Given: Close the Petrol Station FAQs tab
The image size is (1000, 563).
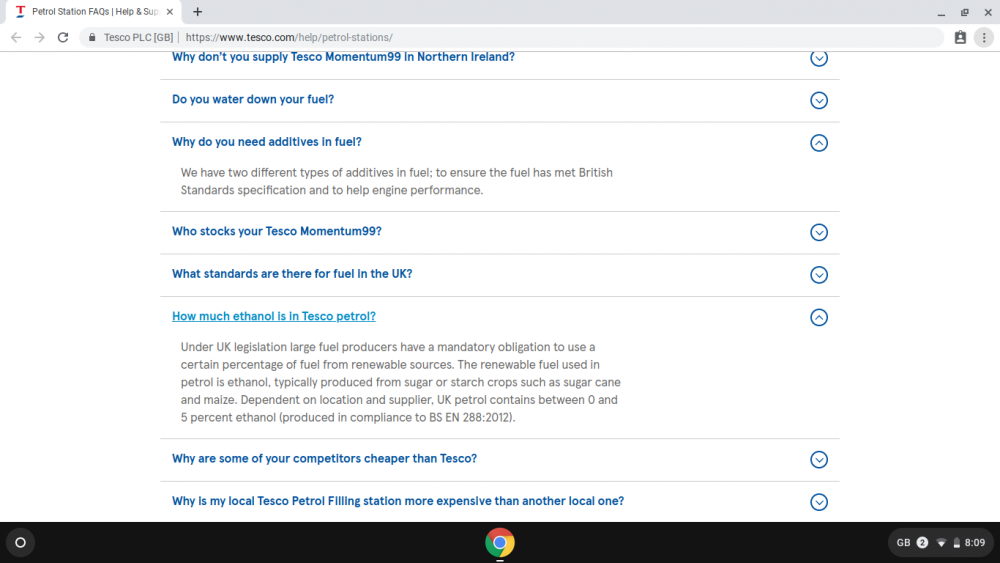Looking at the screenshot, I should (x=170, y=11).
